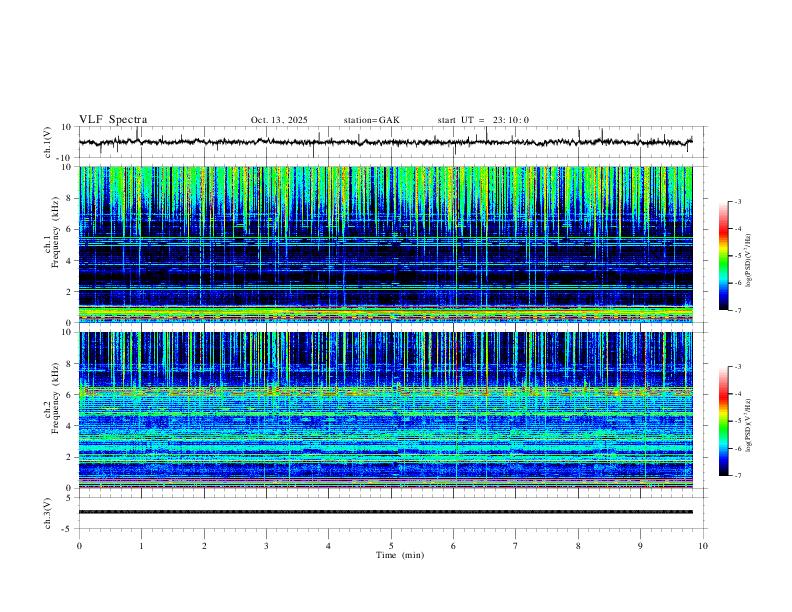Click the -3 tick on the upper color bar
Image resolution: width=792 pixels, height=612 pixels.
[738, 201]
